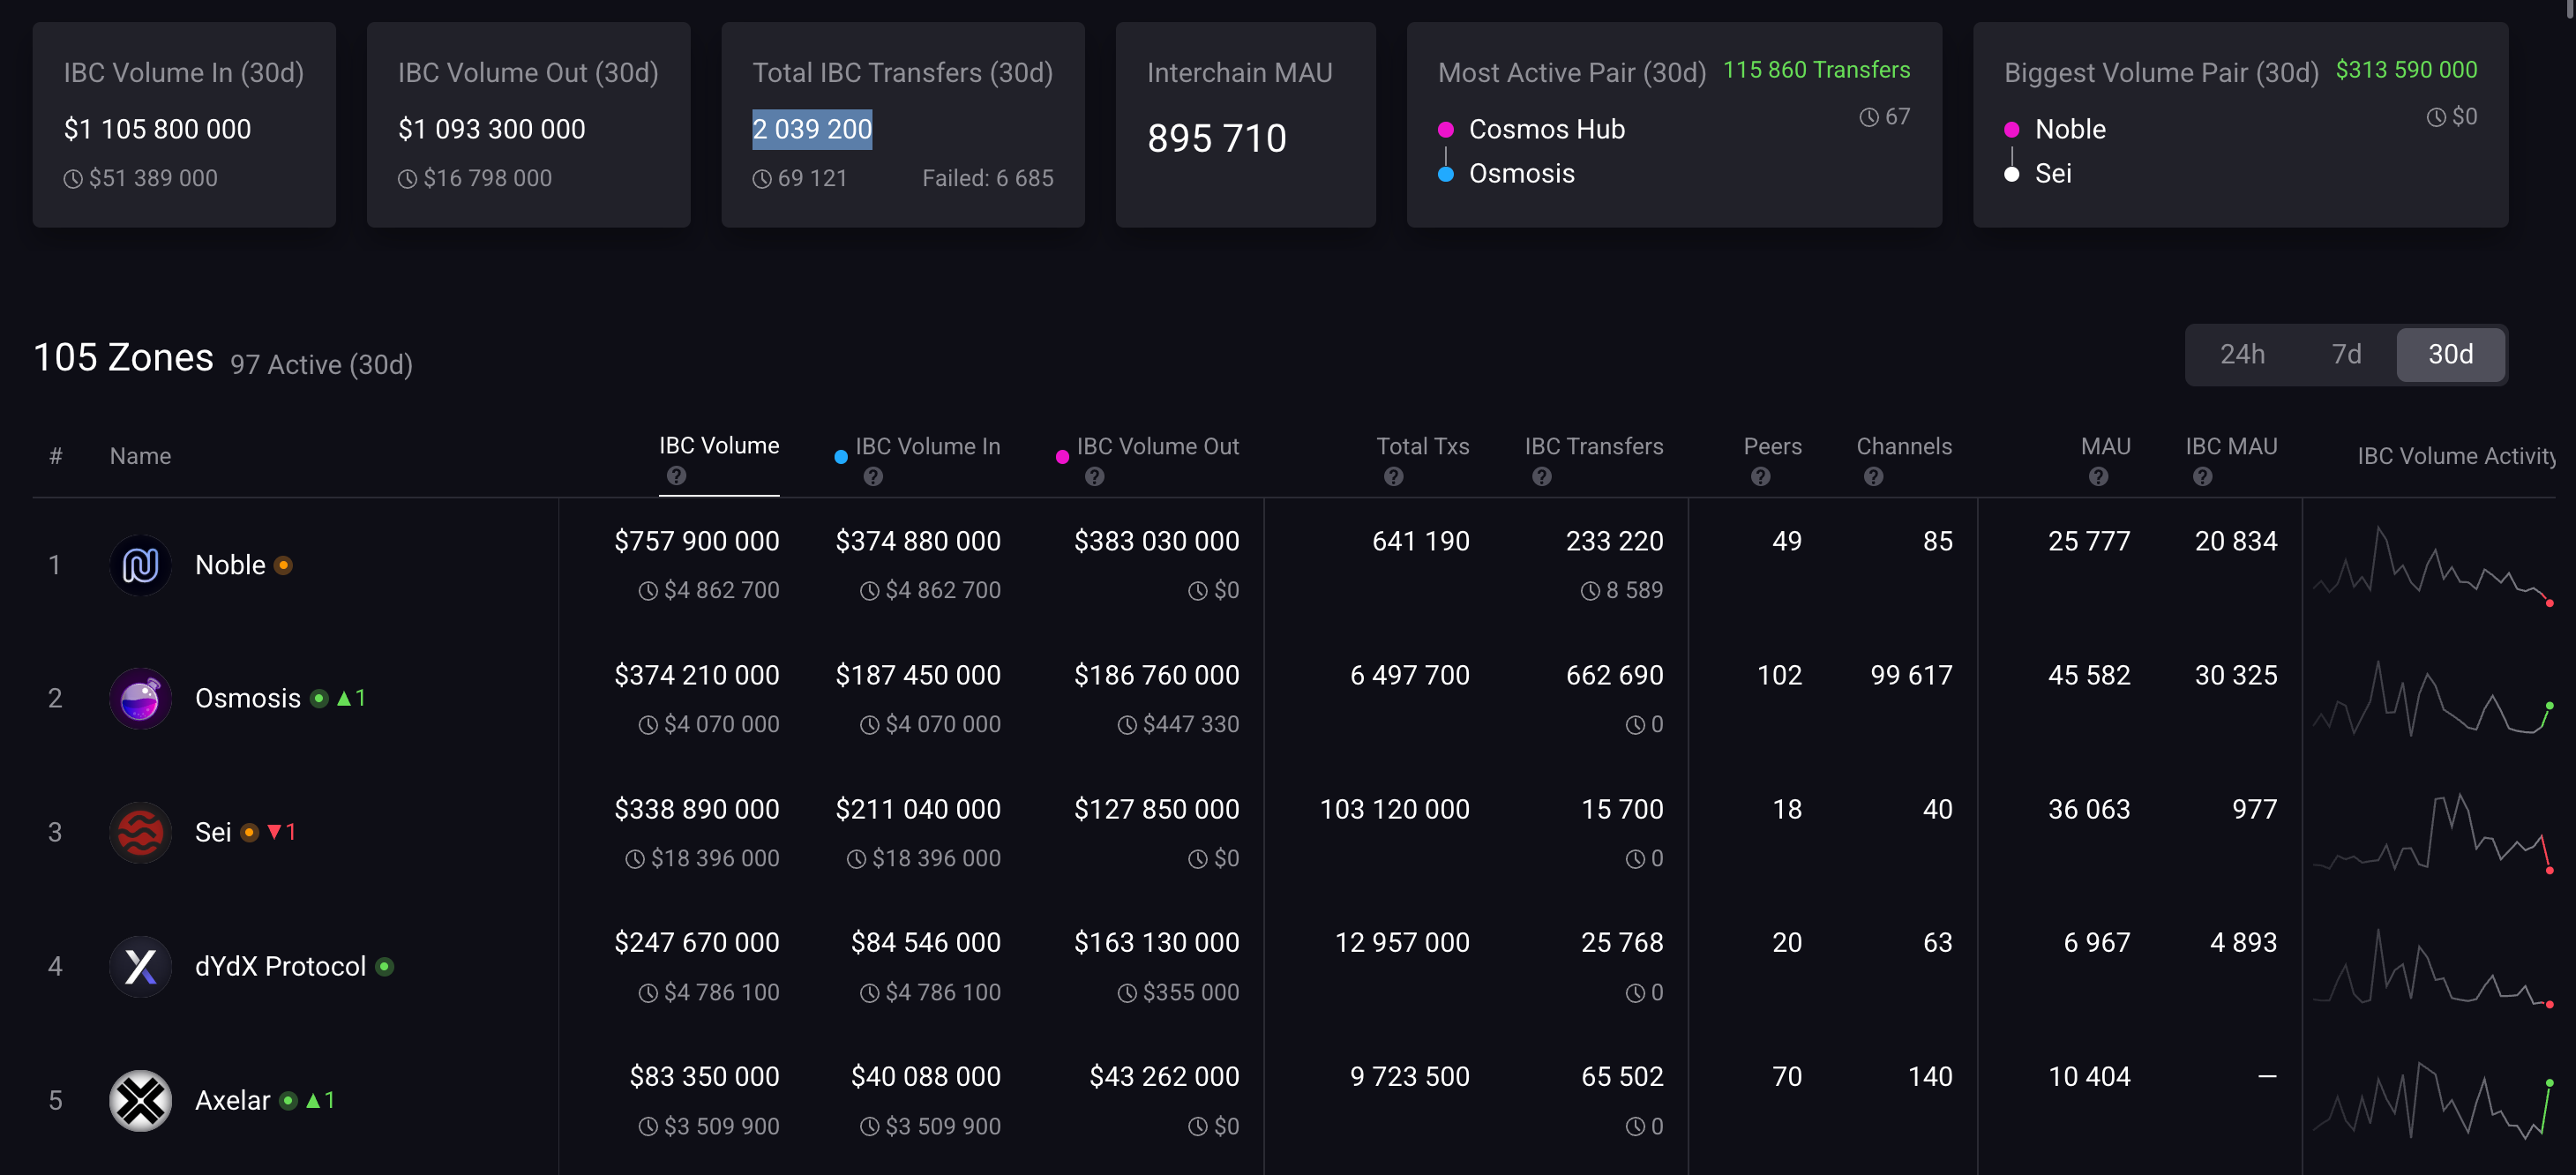The image size is (2576, 1175).
Task: Click Noble's $757 900 000 IBC volume
Action: coord(697,541)
